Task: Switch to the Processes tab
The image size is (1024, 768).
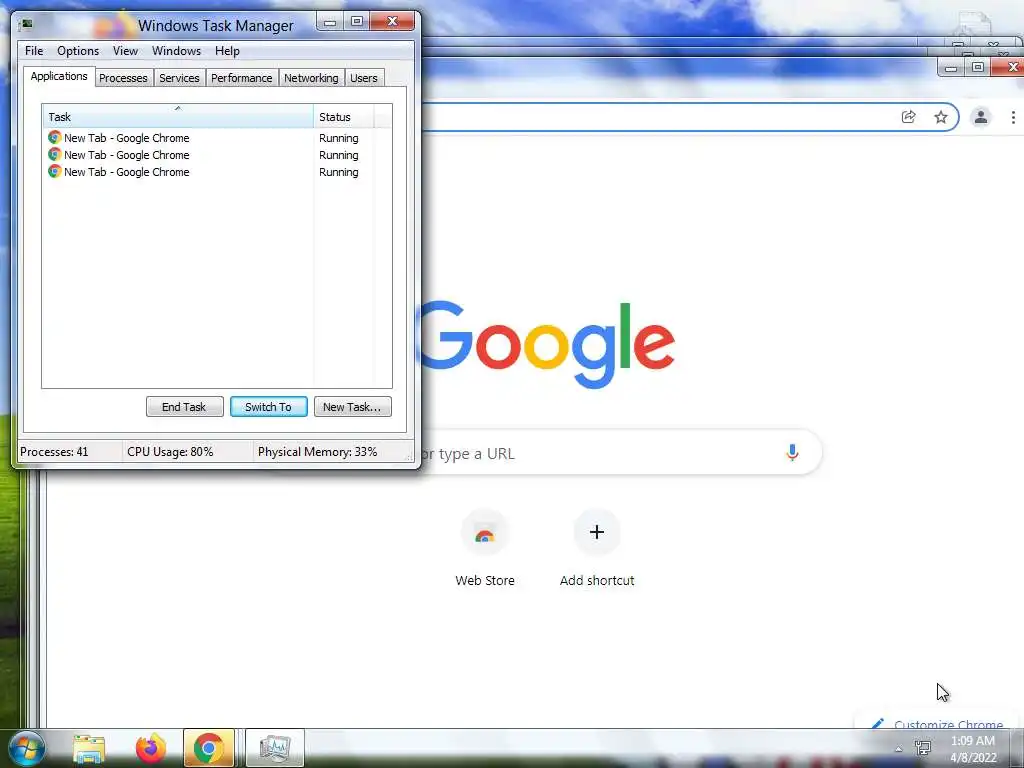Action: [x=123, y=78]
